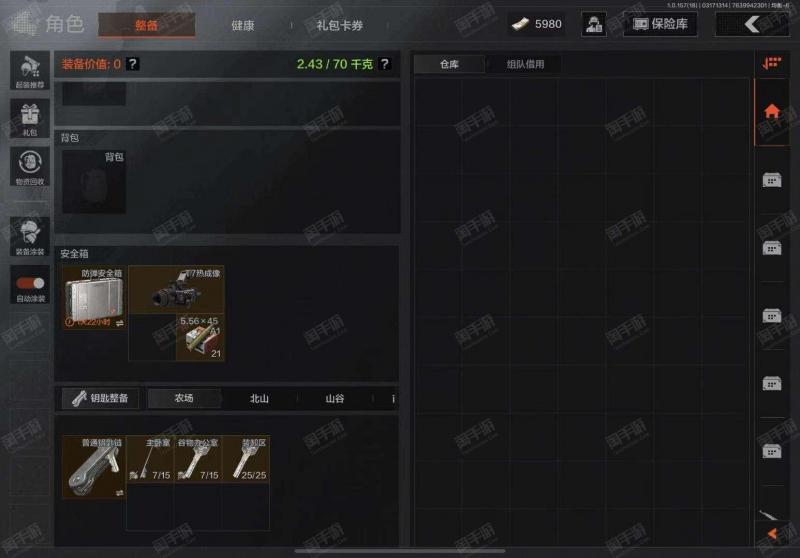Viewport: 800px width, 558px height.
Task: Expand the 装备价值 question mark help
Action: point(133,64)
